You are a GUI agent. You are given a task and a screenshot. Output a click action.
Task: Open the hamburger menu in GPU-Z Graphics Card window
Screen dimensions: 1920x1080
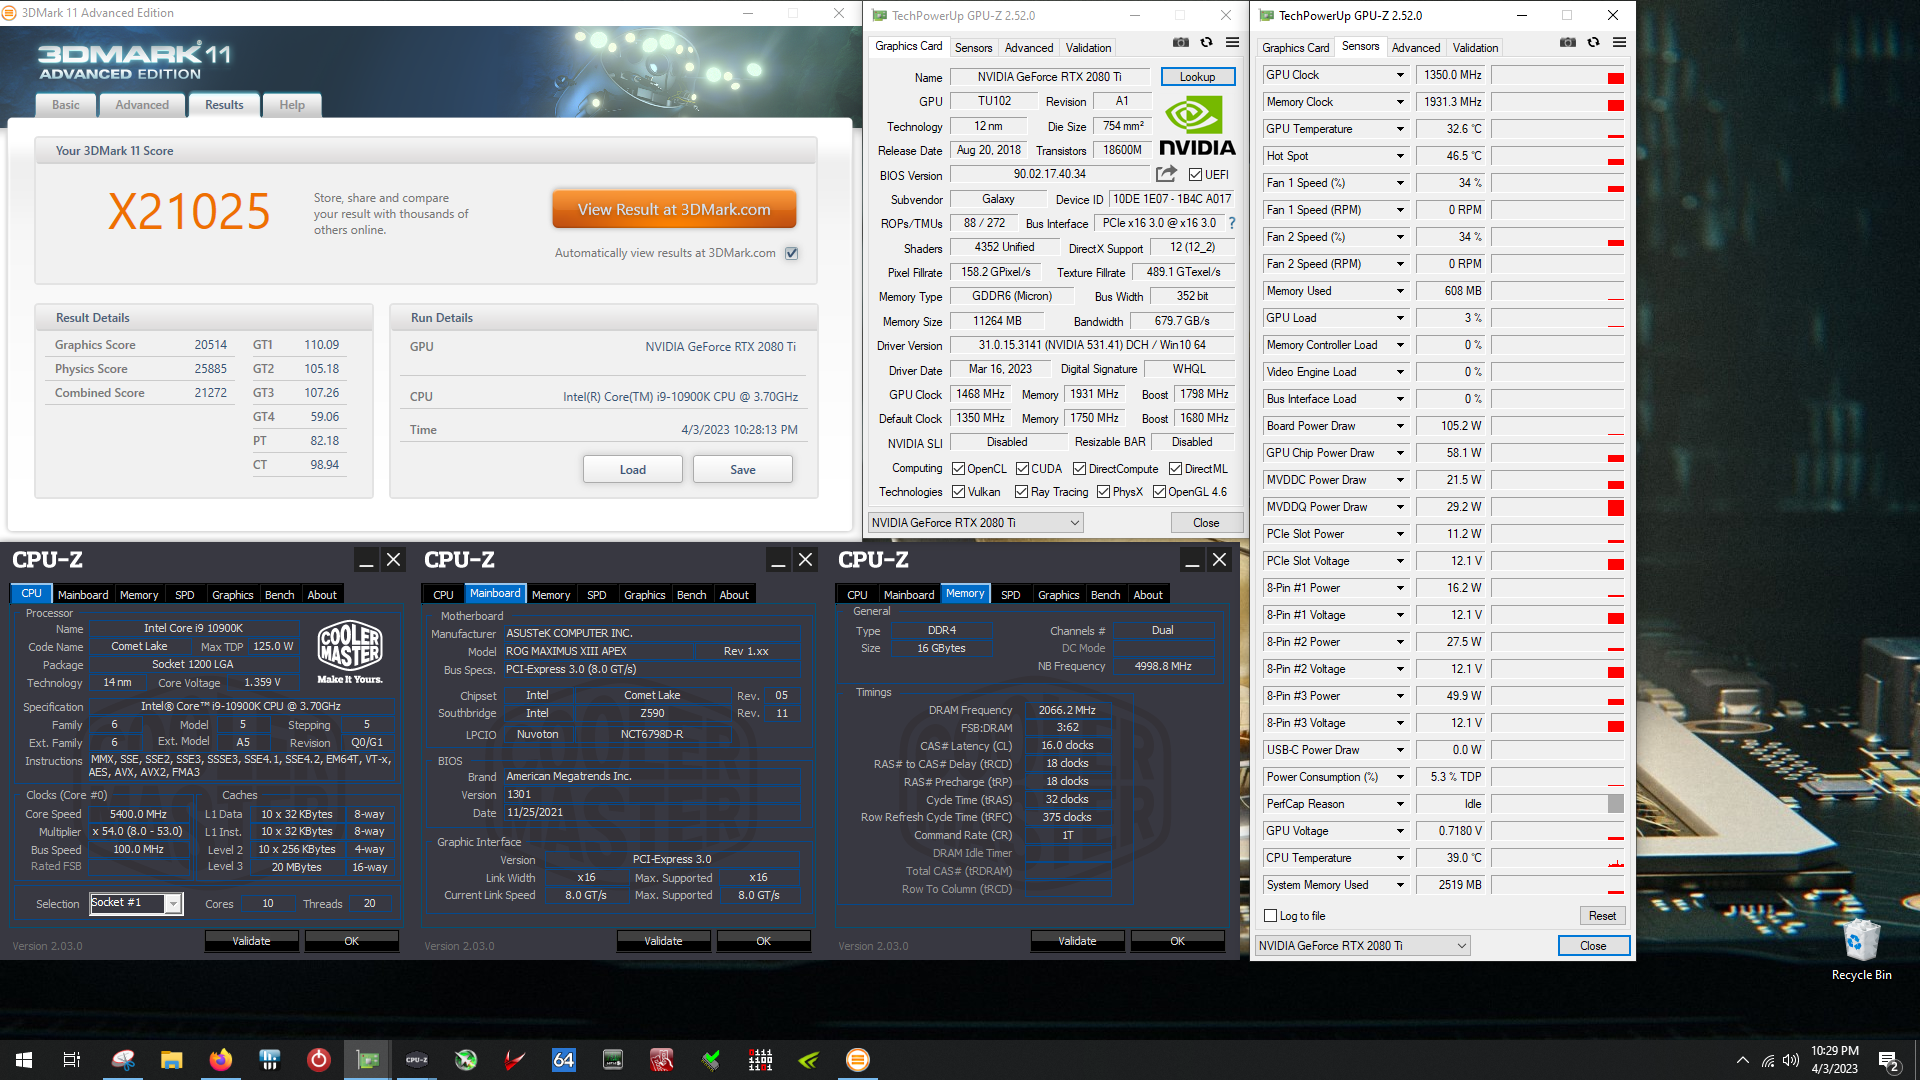[1232, 43]
